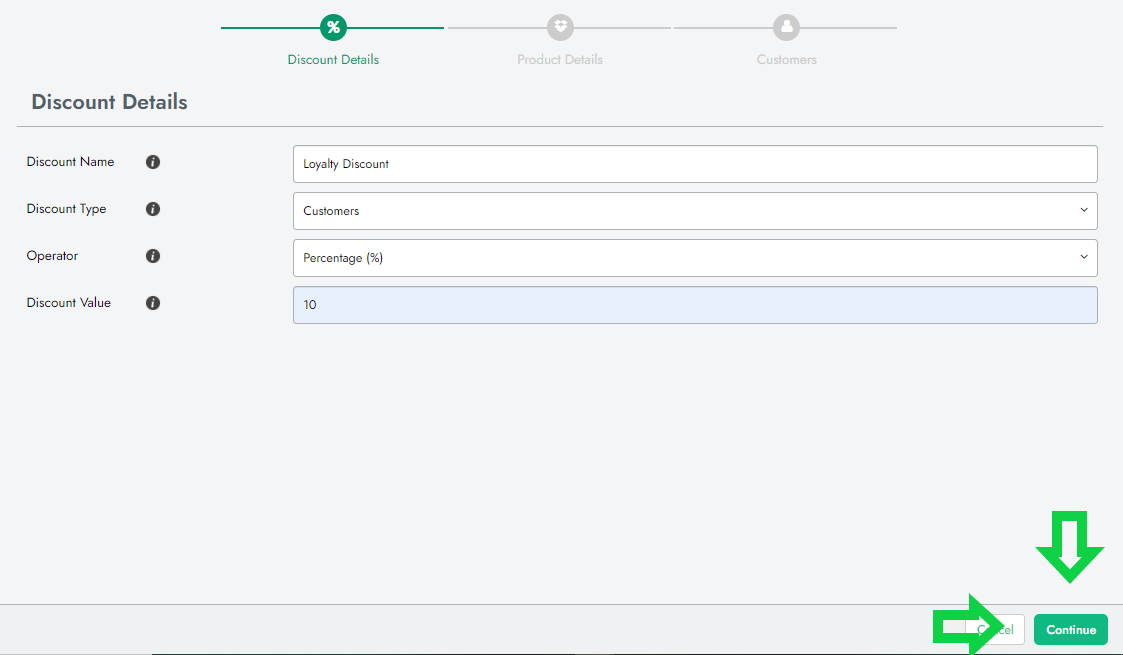1123x655 pixels.
Task: Select the Discount Details step label
Action: click(333, 60)
